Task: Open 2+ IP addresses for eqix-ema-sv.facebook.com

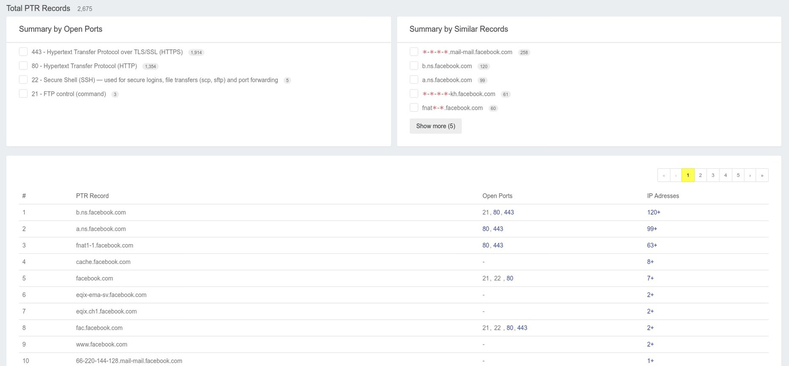Action: click(x=651, y=295)
